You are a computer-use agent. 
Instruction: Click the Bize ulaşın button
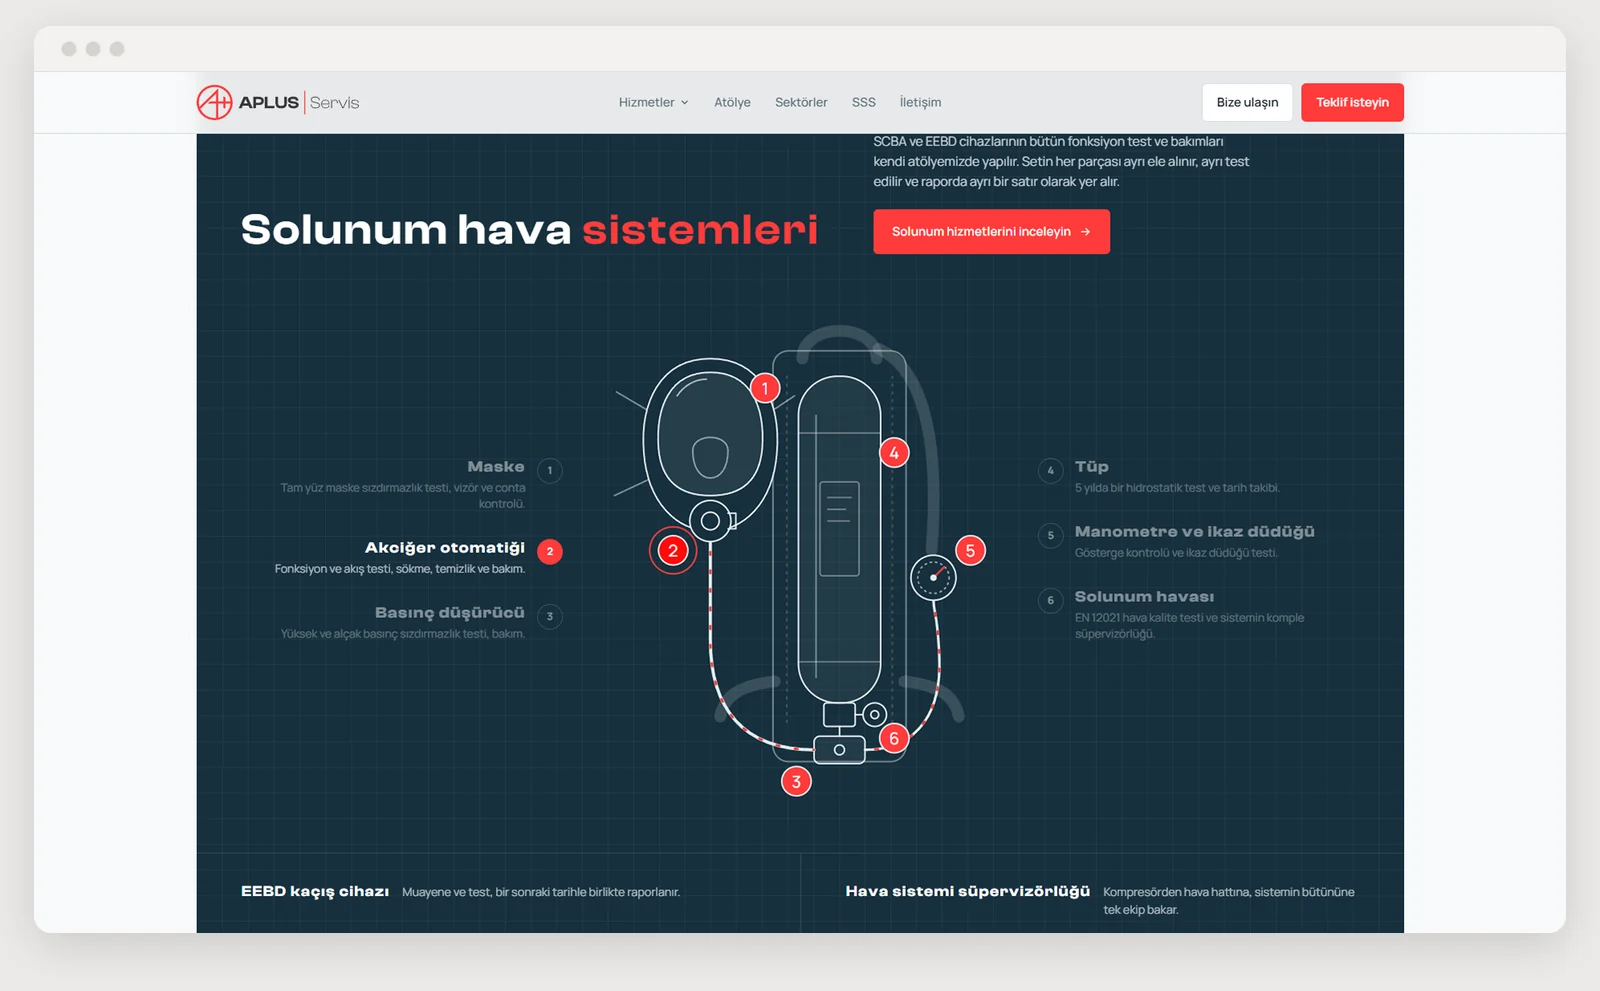click(x=1247, y=102)
